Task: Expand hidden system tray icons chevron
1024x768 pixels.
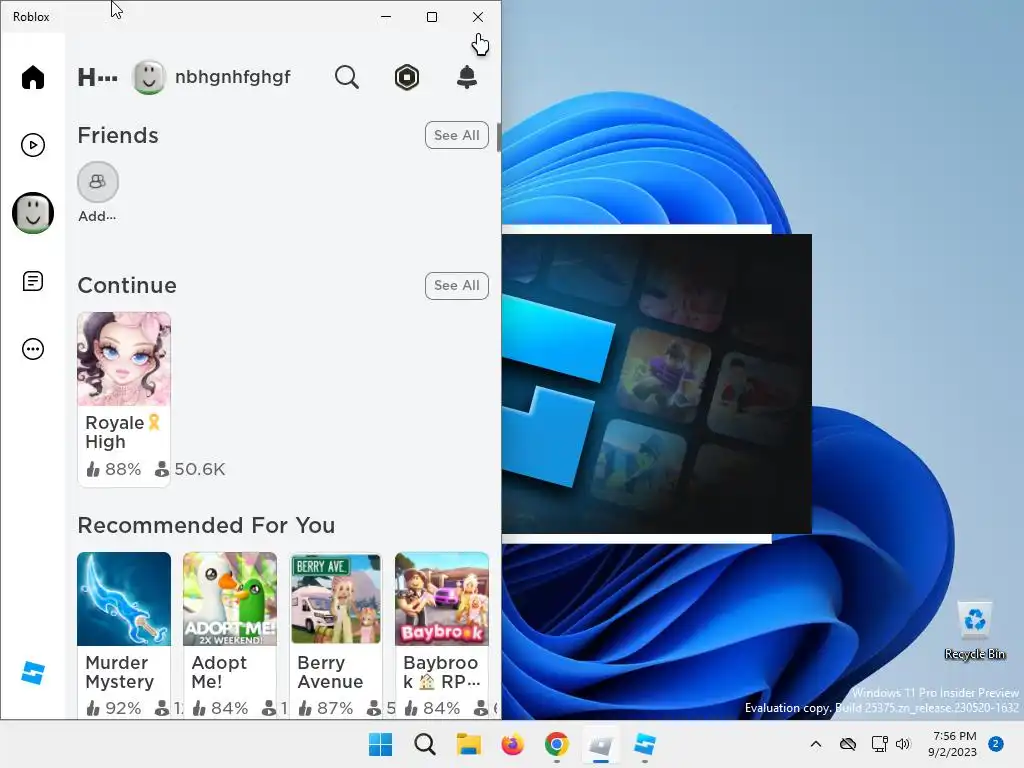Action: 816,744
